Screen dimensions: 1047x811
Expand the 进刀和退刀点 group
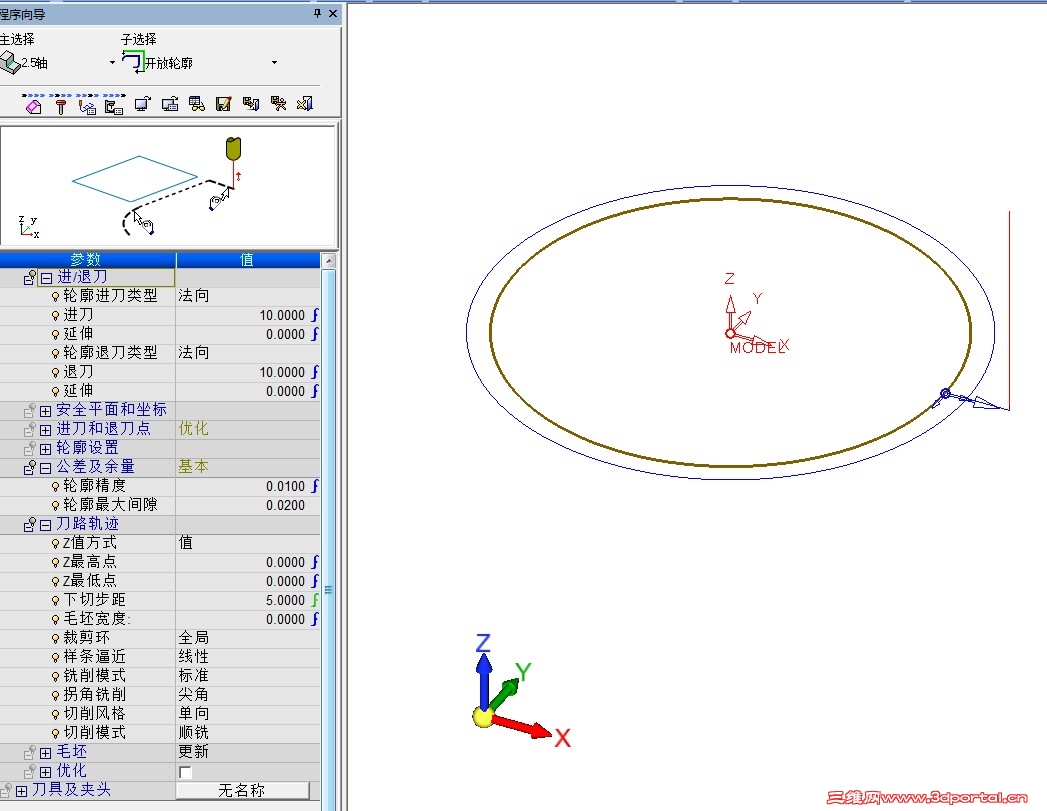tap(45, 430)
